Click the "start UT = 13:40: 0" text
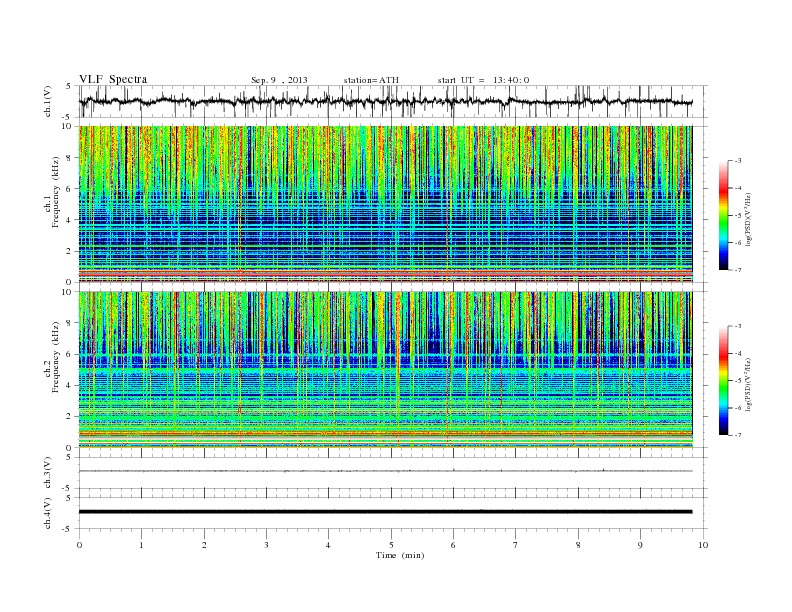The height and width of the screenshot is (612, 792). [x=483, y=80]
